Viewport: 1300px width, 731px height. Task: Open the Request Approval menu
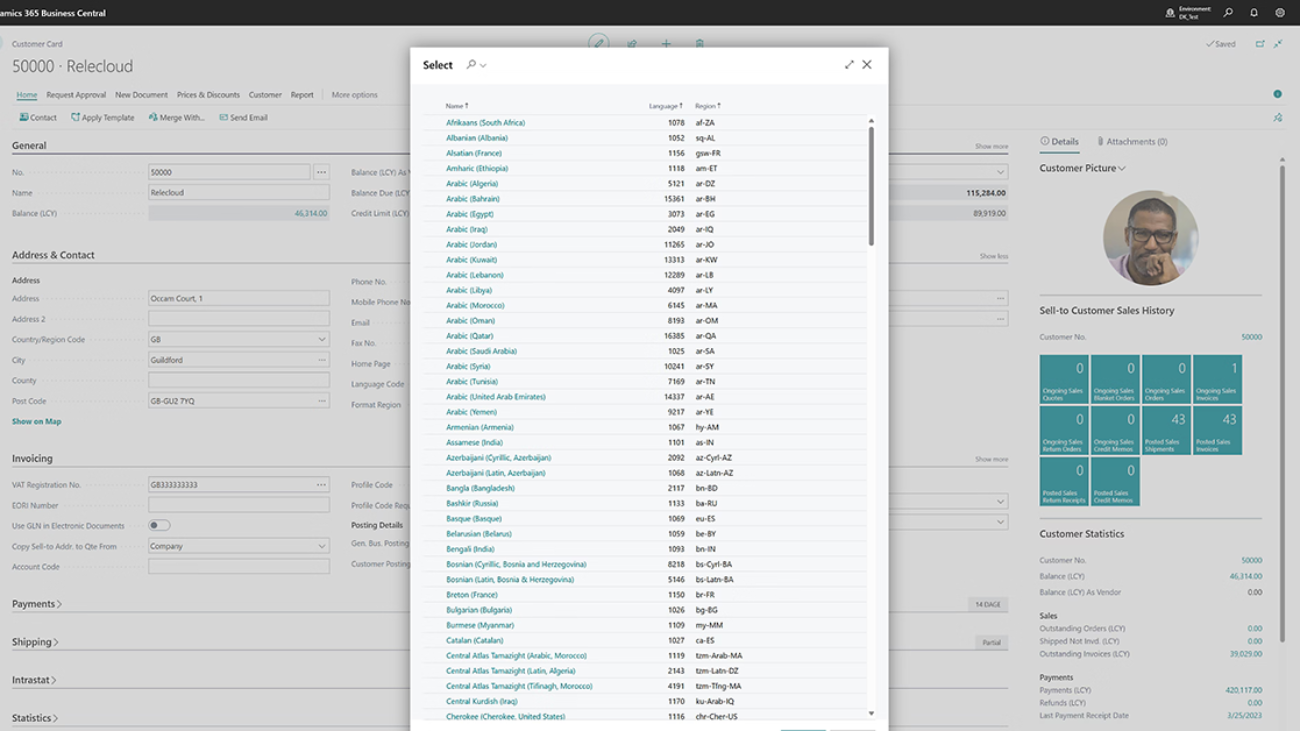[x=76, y=95]
